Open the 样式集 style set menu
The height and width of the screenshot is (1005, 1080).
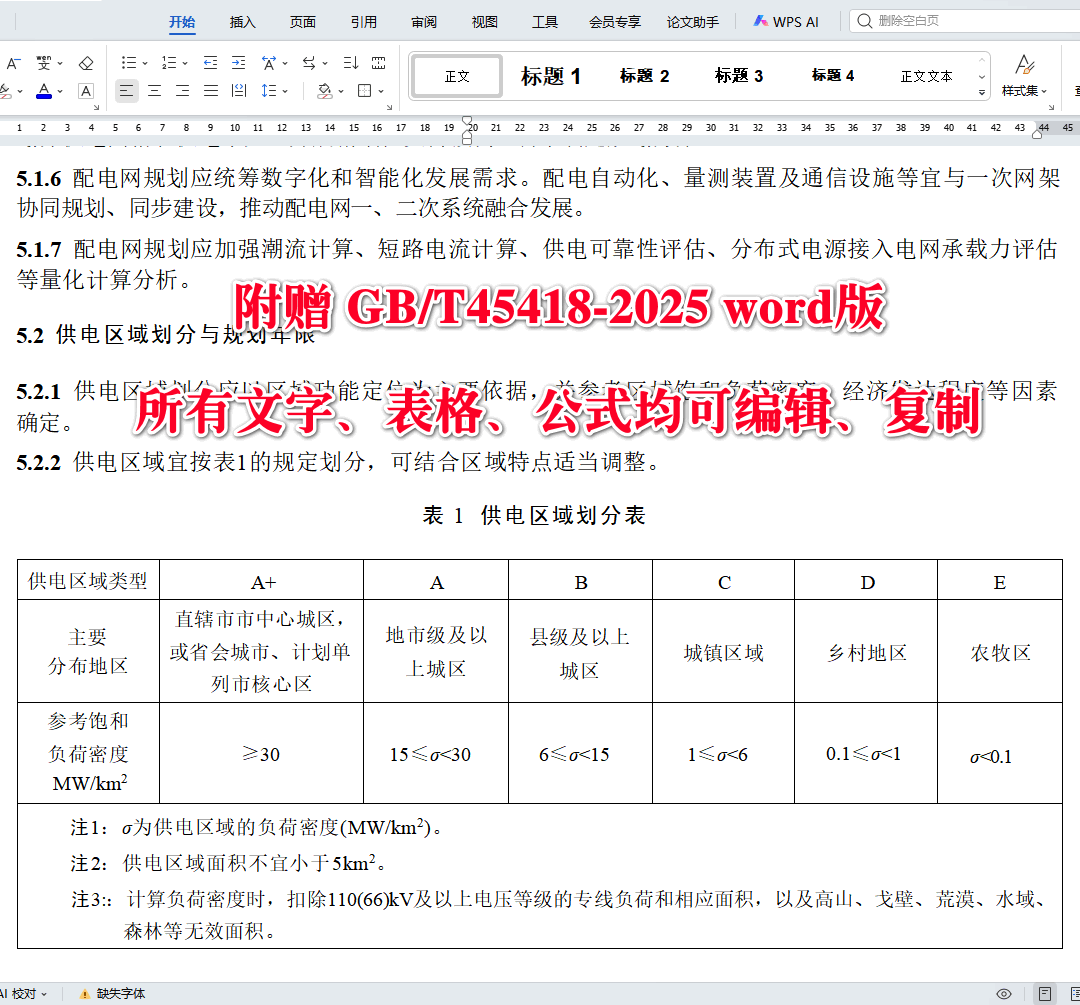(1024, 76)
